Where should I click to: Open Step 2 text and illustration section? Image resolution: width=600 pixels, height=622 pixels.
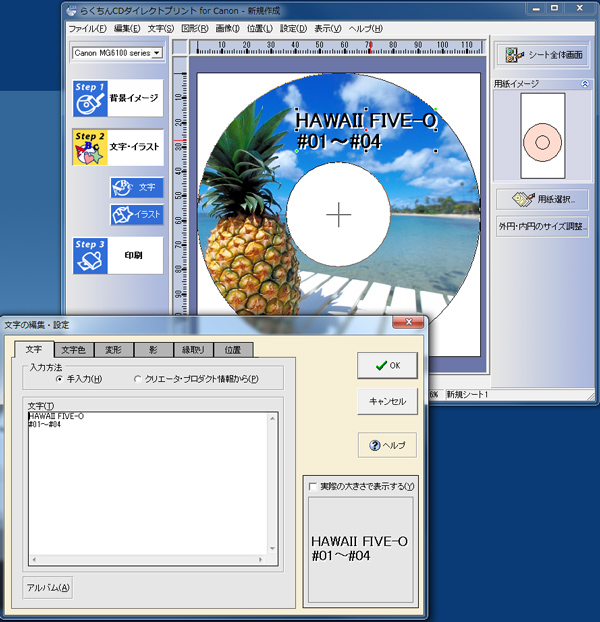click(118, 147)
